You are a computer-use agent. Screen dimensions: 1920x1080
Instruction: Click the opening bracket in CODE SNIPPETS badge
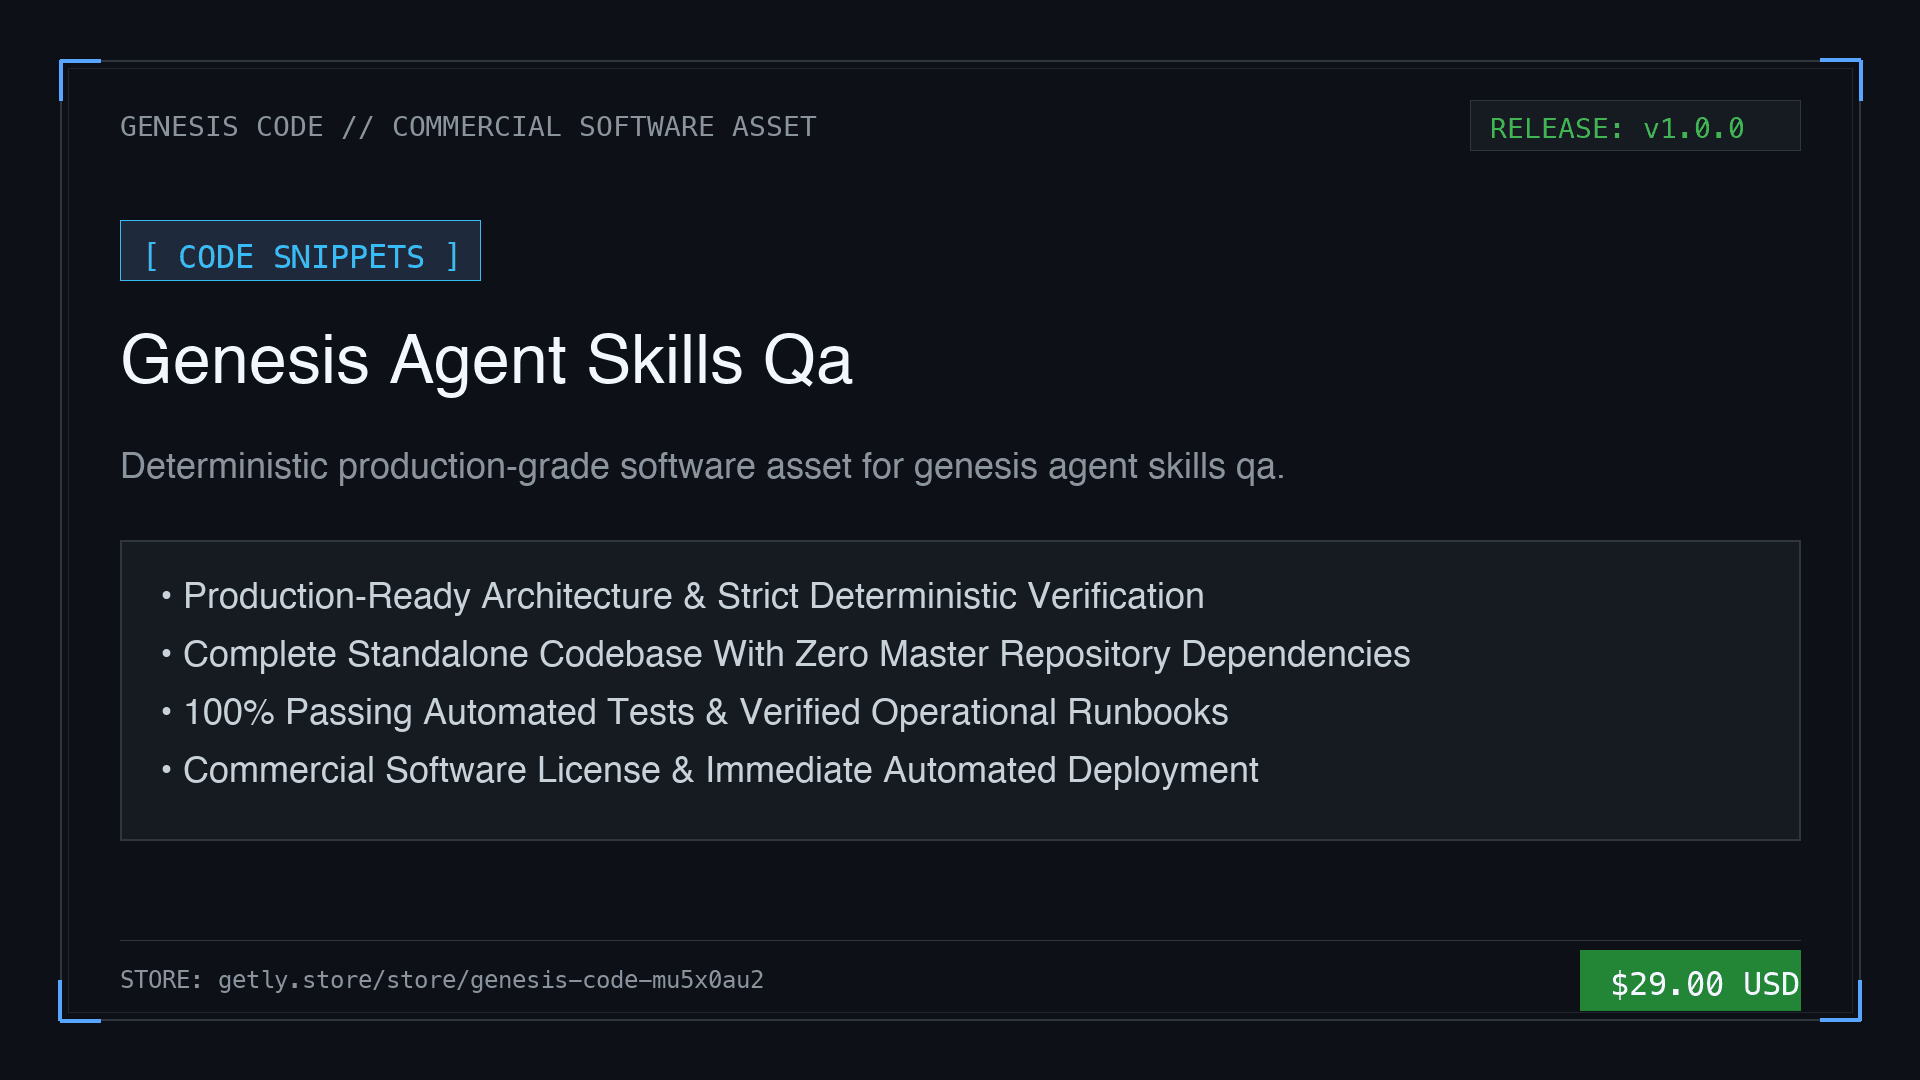coord(152,257)
